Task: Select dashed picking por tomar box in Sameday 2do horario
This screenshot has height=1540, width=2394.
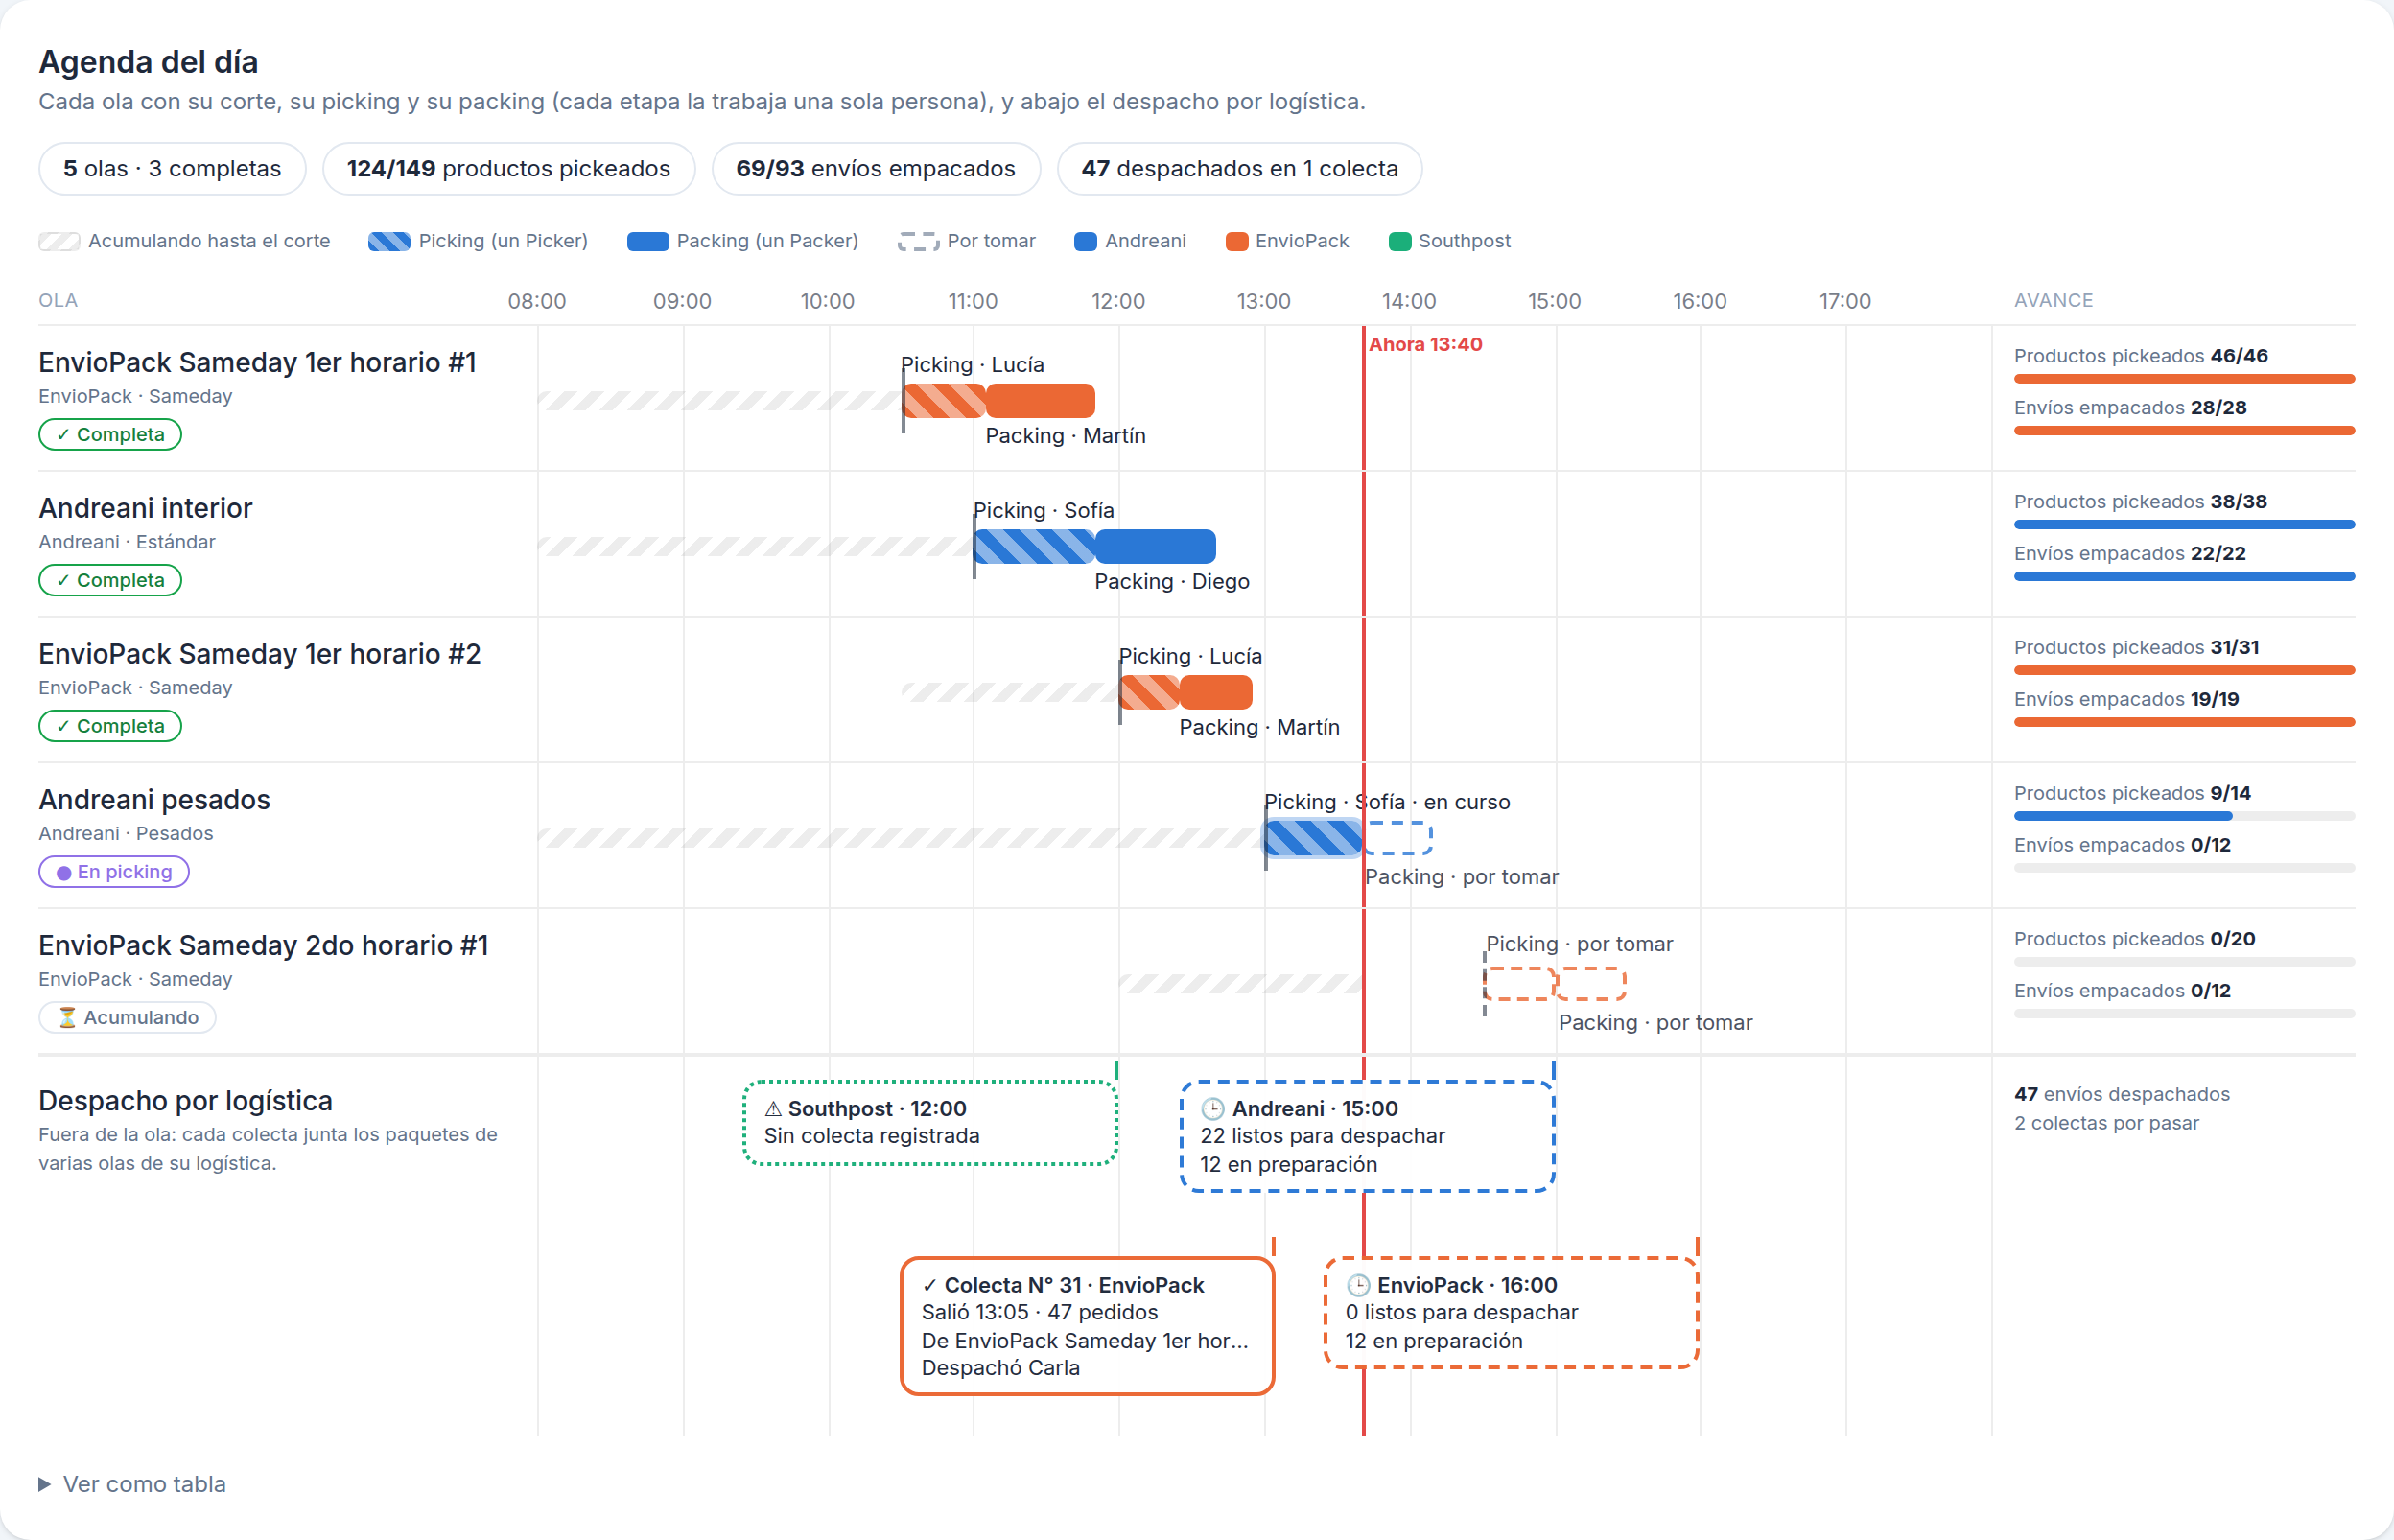Action: pos(1520,984)
